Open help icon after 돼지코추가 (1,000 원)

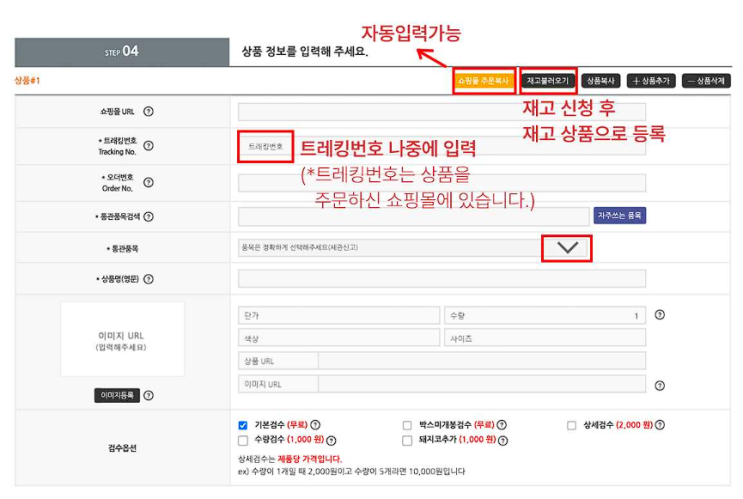(503, 441)
